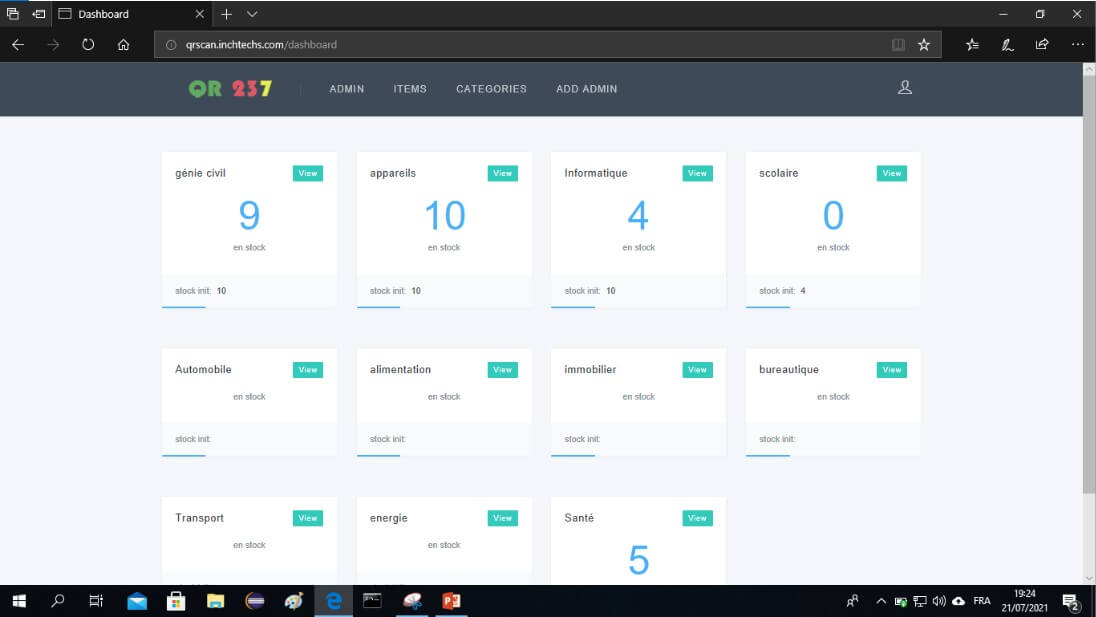
Task: Show hidden system tray icons
Action: tap(881, 601)
